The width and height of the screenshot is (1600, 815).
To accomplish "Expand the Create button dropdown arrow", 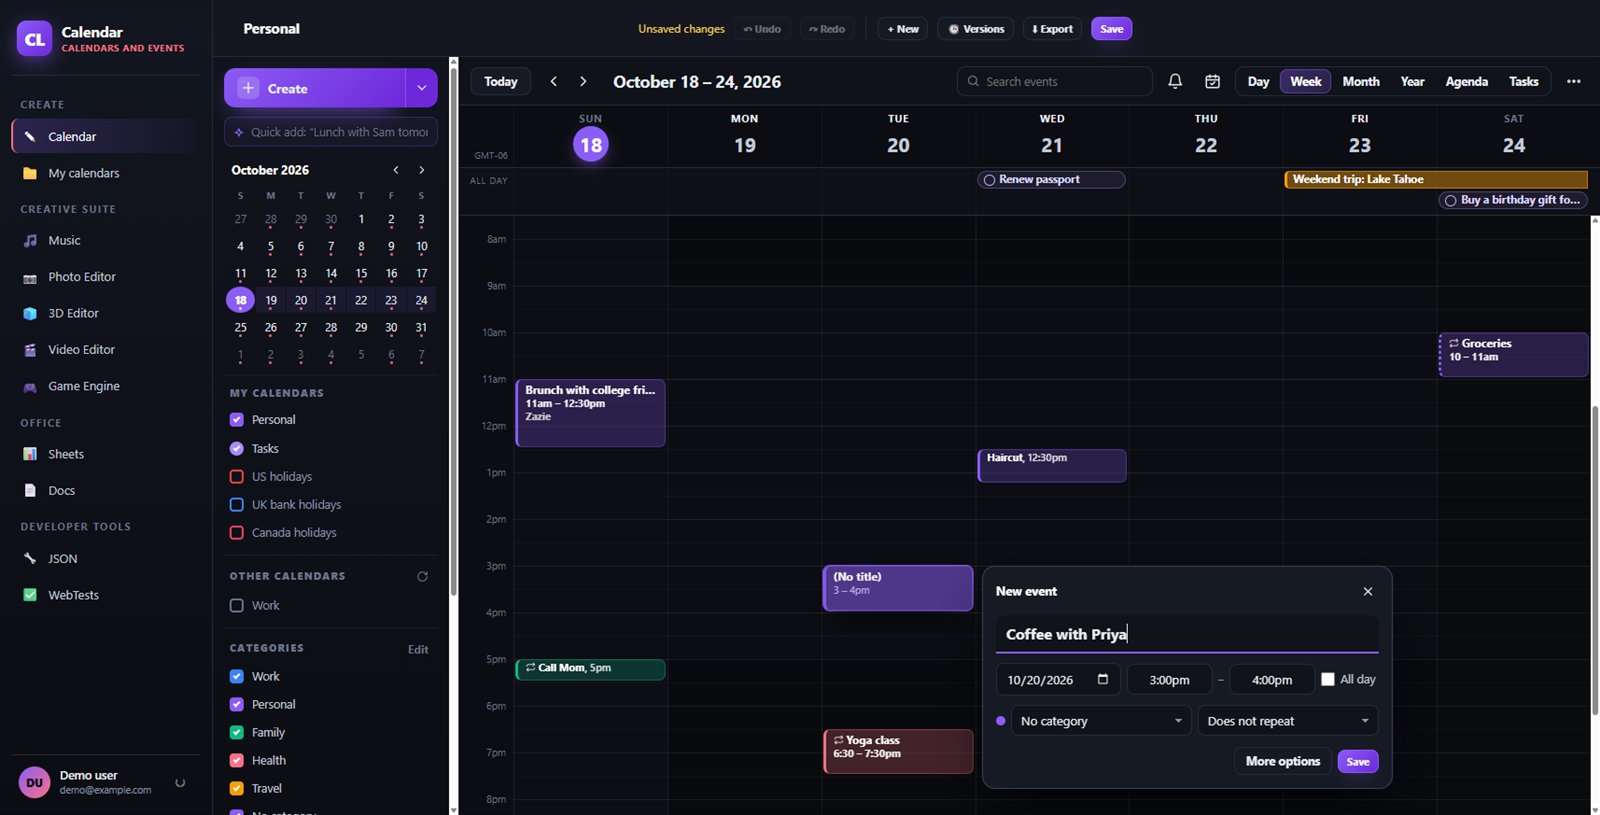I will (422, 88).
